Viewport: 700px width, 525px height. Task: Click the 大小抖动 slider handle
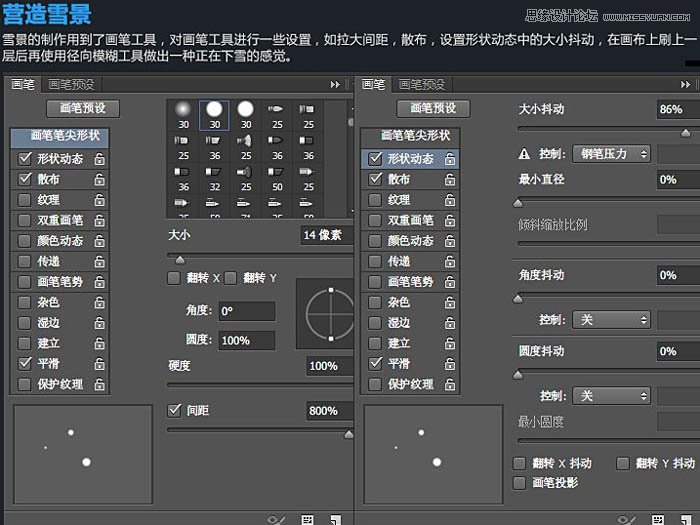[686, 133]
